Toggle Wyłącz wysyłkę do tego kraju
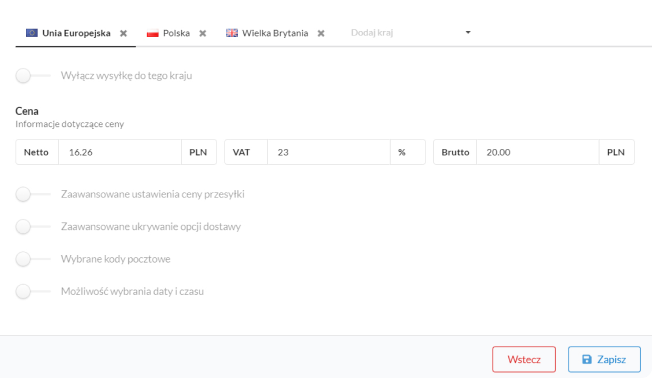This screenshot has width=652, height=378. click(32, 76)
